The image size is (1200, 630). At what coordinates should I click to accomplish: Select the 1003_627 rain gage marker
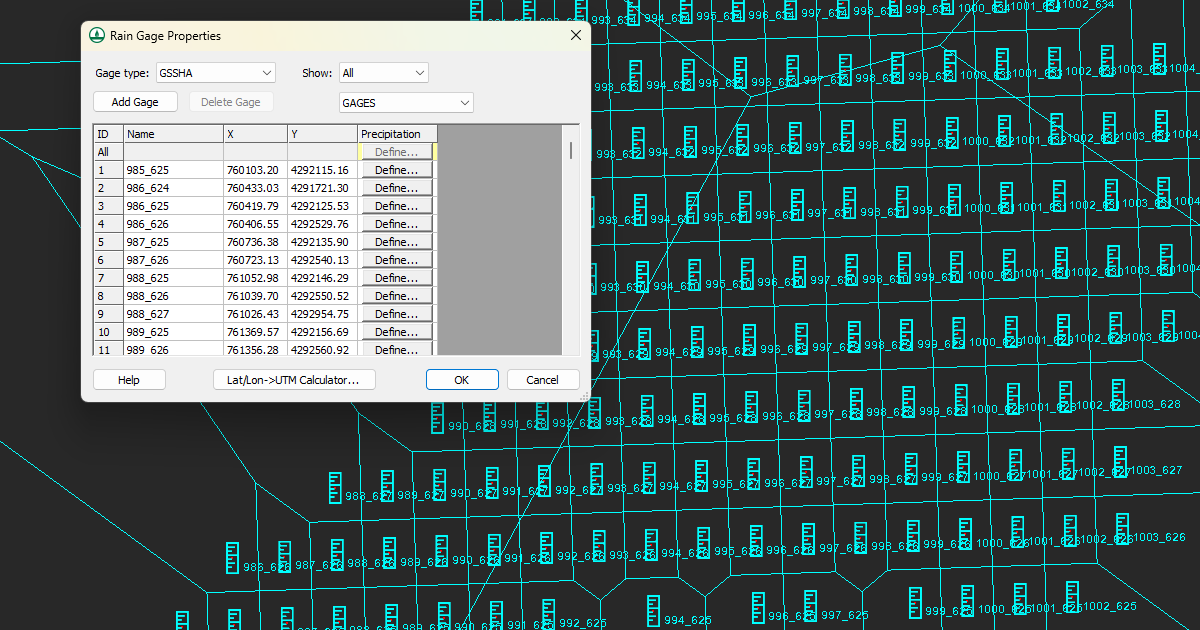[1119, 463]
